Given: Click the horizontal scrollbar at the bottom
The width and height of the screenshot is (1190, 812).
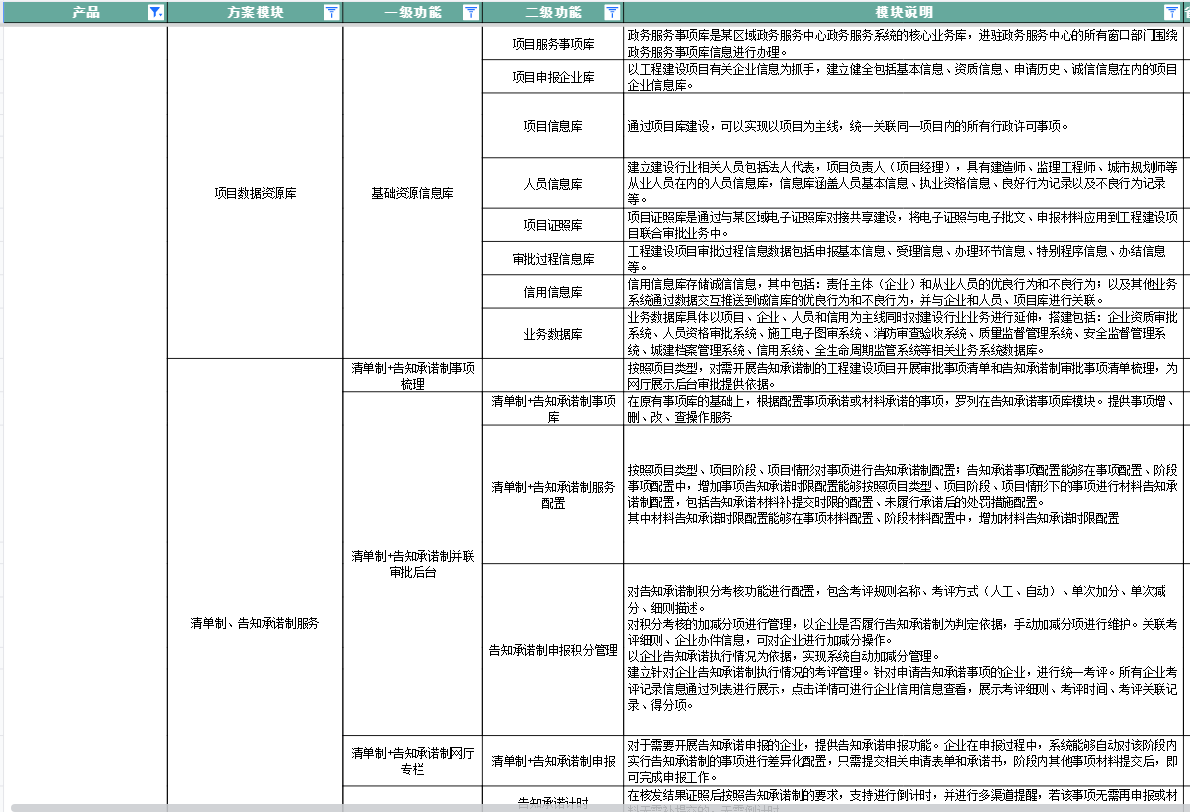Looking at the screenshot, I should pyautogui.click(x=500, y=807).
